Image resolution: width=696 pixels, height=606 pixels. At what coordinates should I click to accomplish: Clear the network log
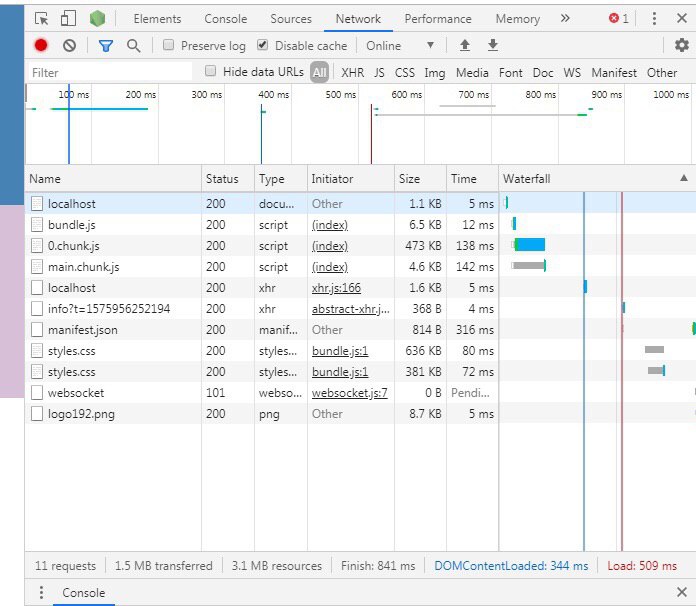pyautogui.click(x=69, y=46)
